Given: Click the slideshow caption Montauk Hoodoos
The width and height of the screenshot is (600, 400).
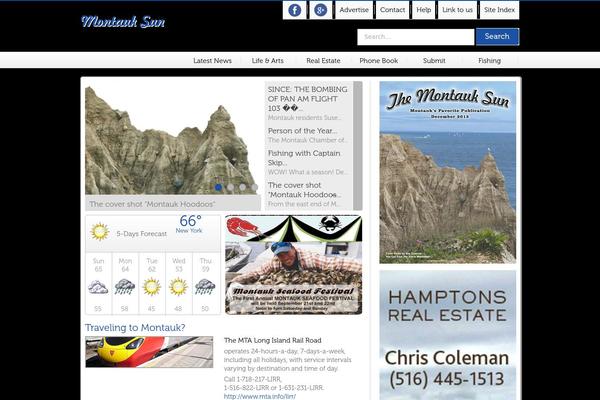Looking at the screenshot, I should (173, 204).
